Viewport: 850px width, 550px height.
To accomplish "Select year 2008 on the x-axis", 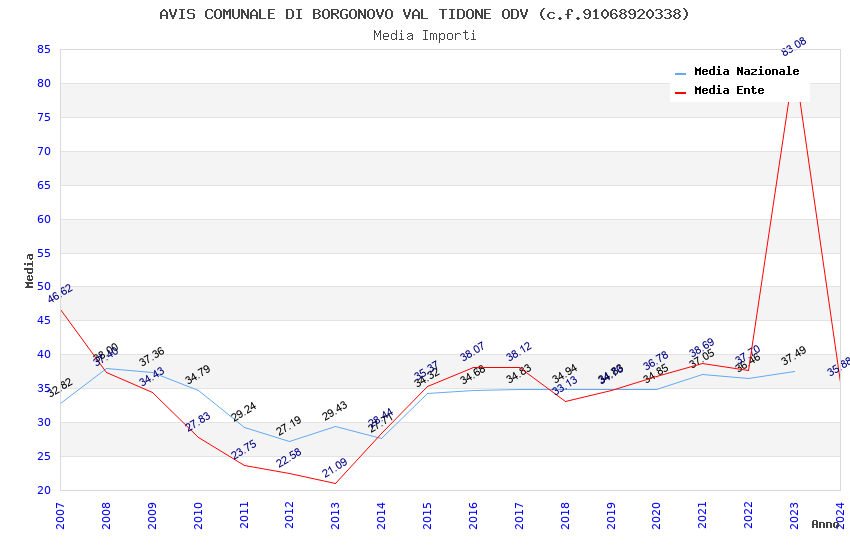I will (x=106, y=515).
